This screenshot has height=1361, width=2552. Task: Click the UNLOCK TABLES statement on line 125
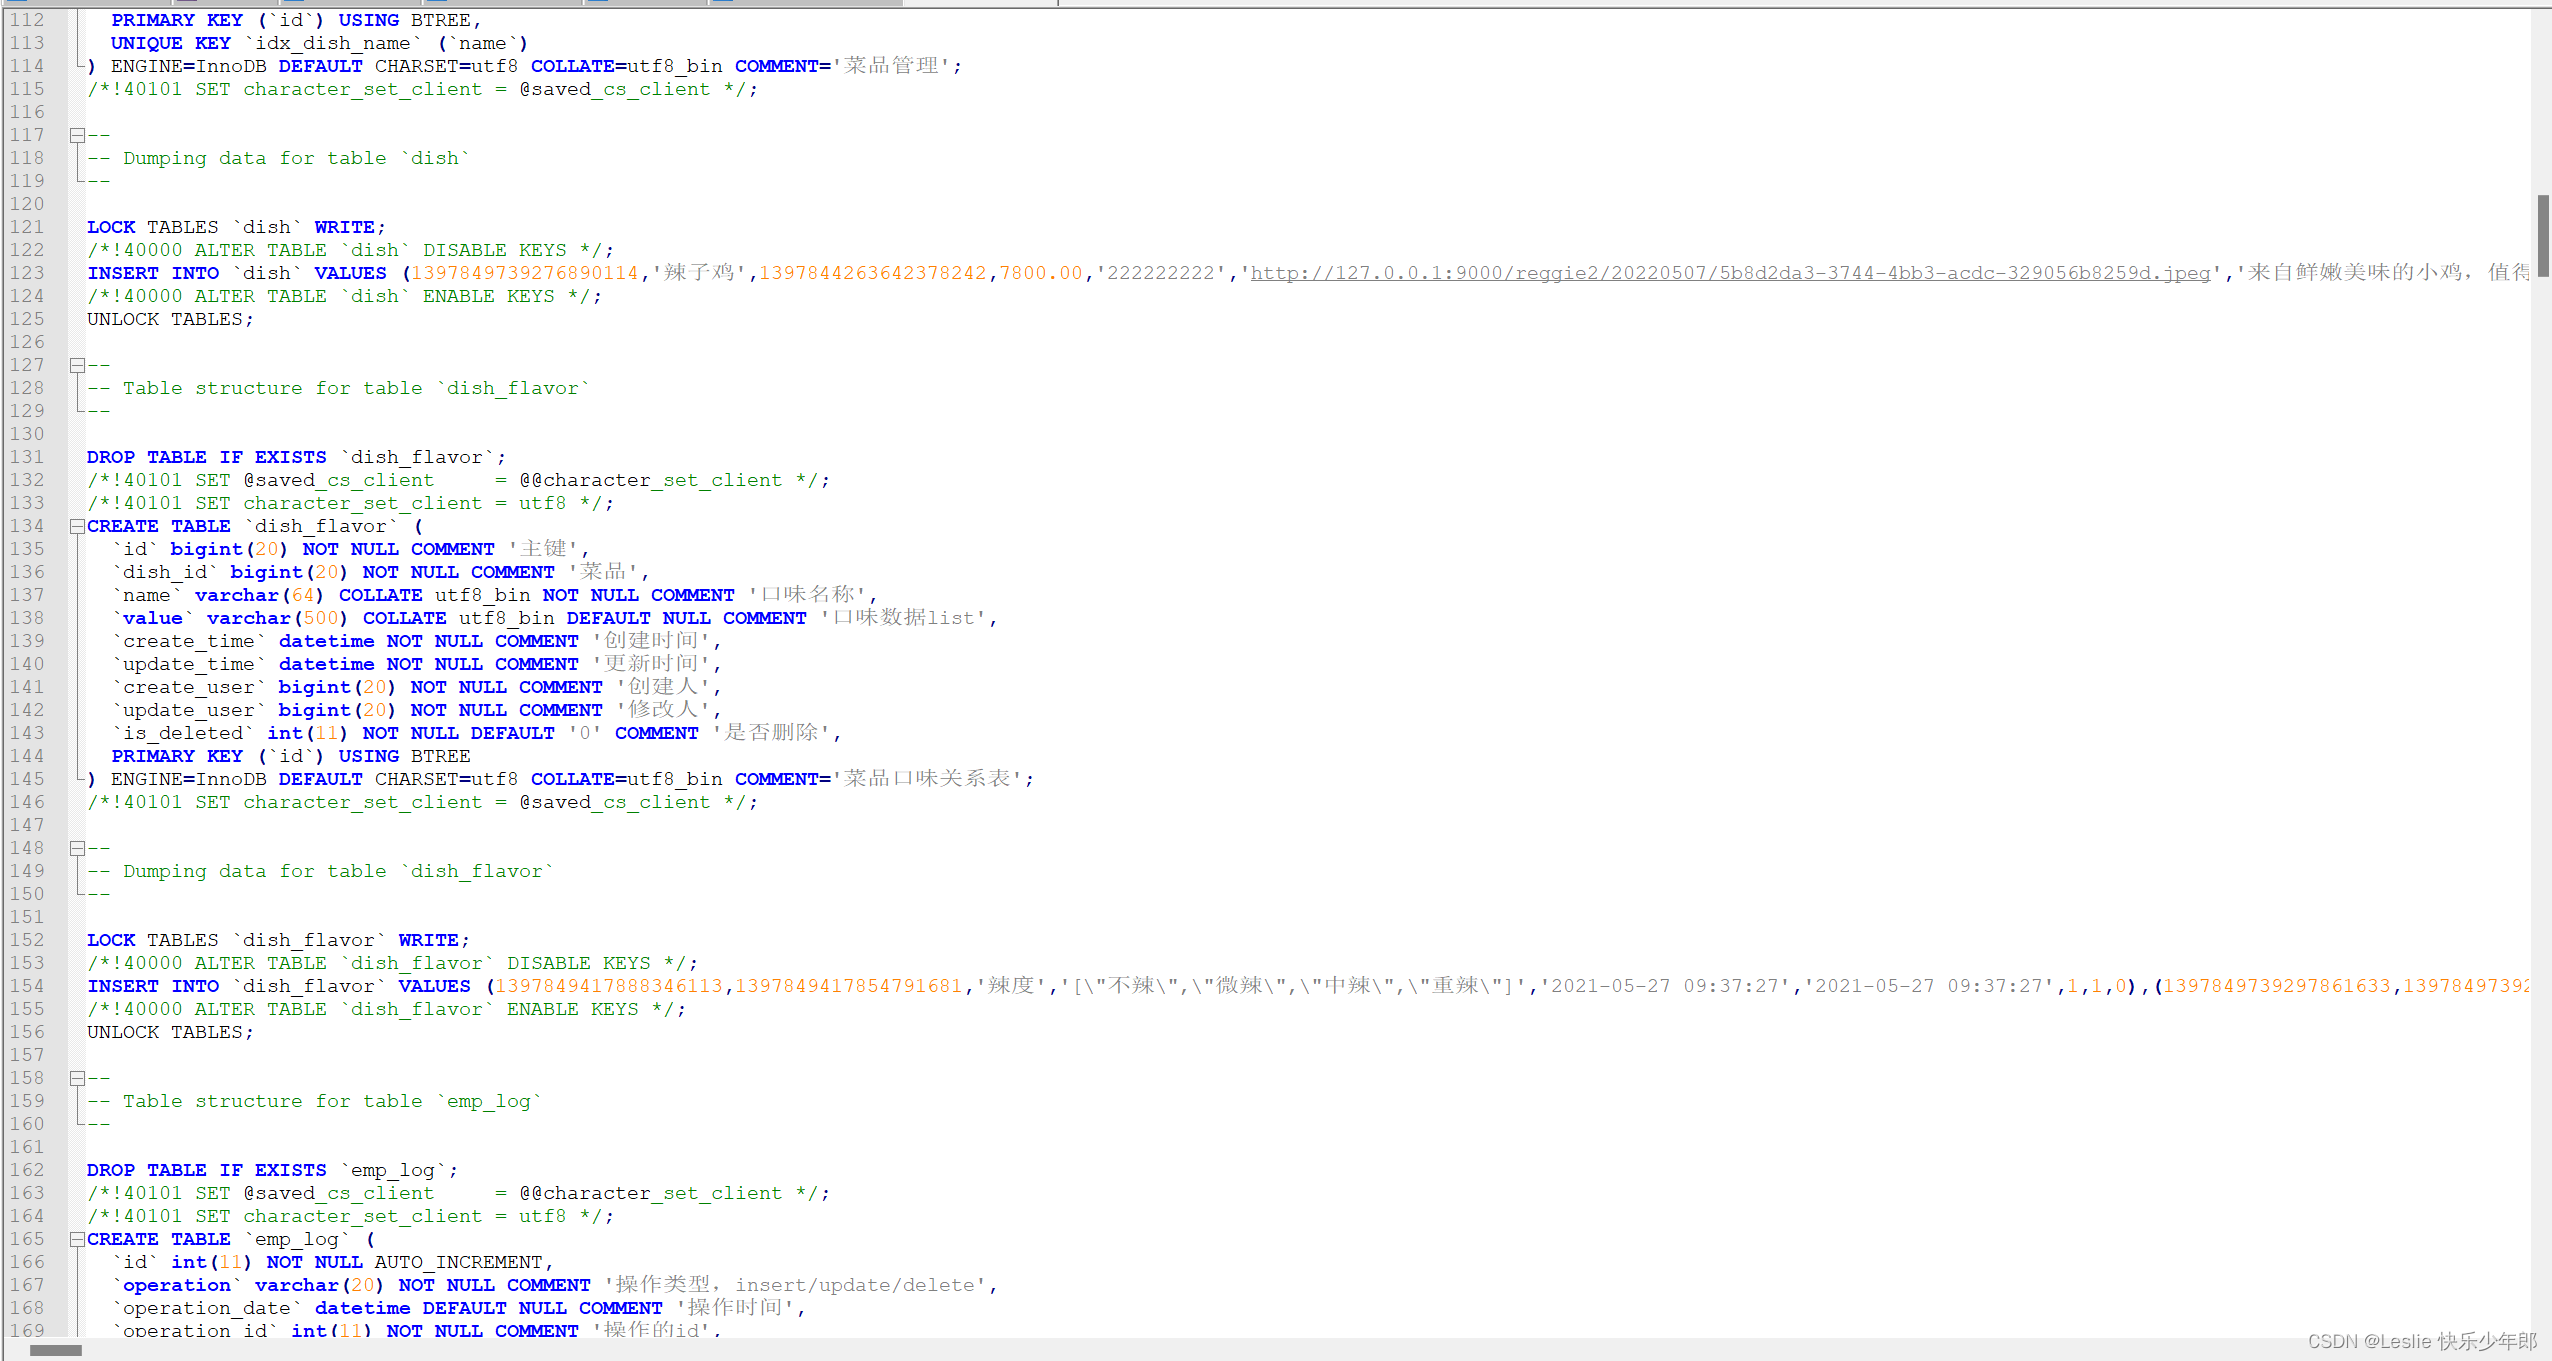[168, 319]
